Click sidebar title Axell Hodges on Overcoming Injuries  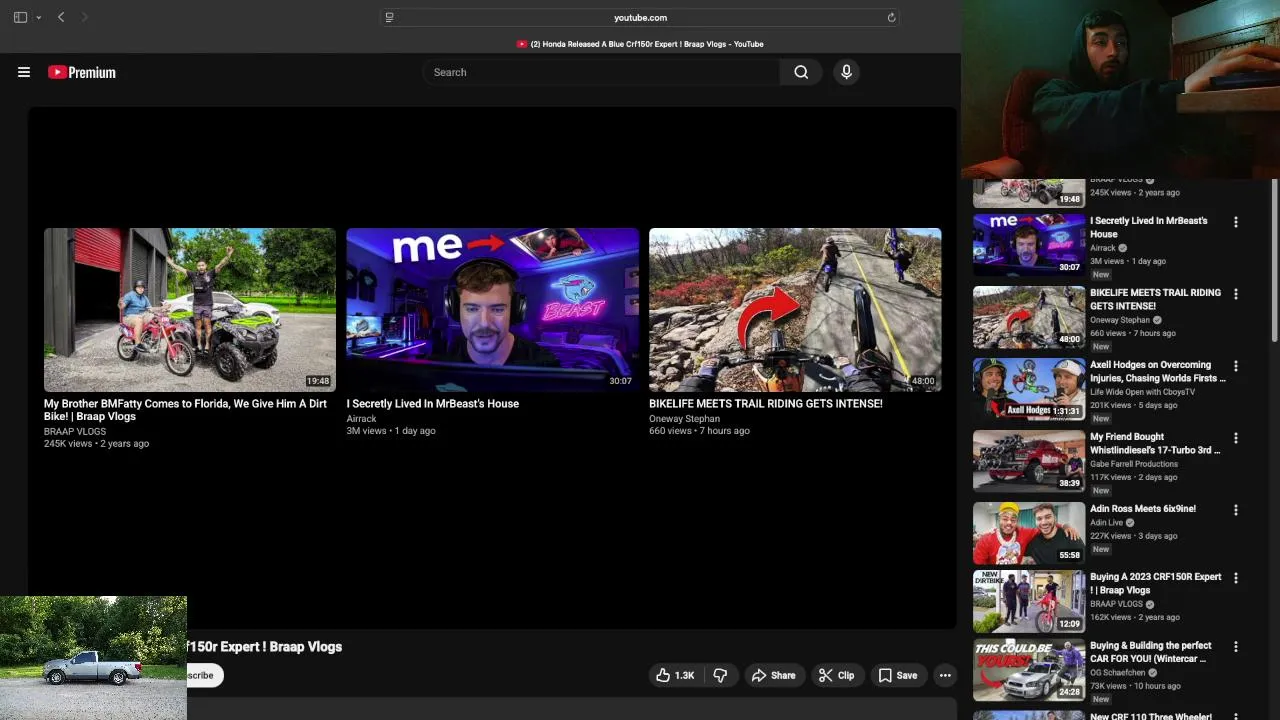click(1157, 371)
